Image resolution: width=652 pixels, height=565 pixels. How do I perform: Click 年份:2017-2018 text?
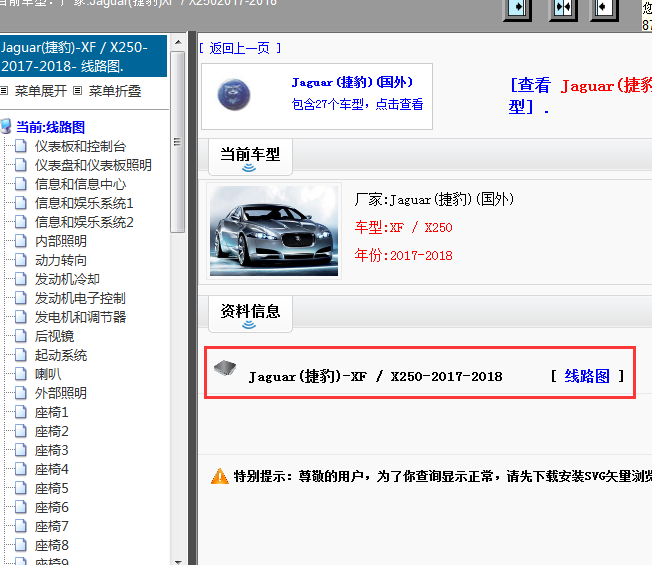pyautogui.click(x=403, y=255)
